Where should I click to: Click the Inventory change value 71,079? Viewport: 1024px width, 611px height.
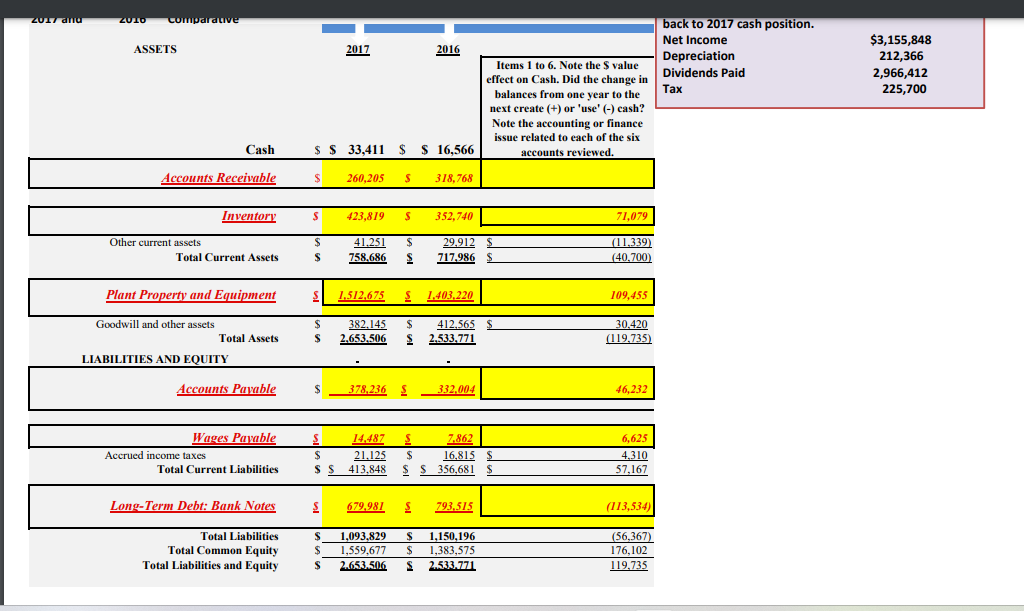tap(631, 216)
